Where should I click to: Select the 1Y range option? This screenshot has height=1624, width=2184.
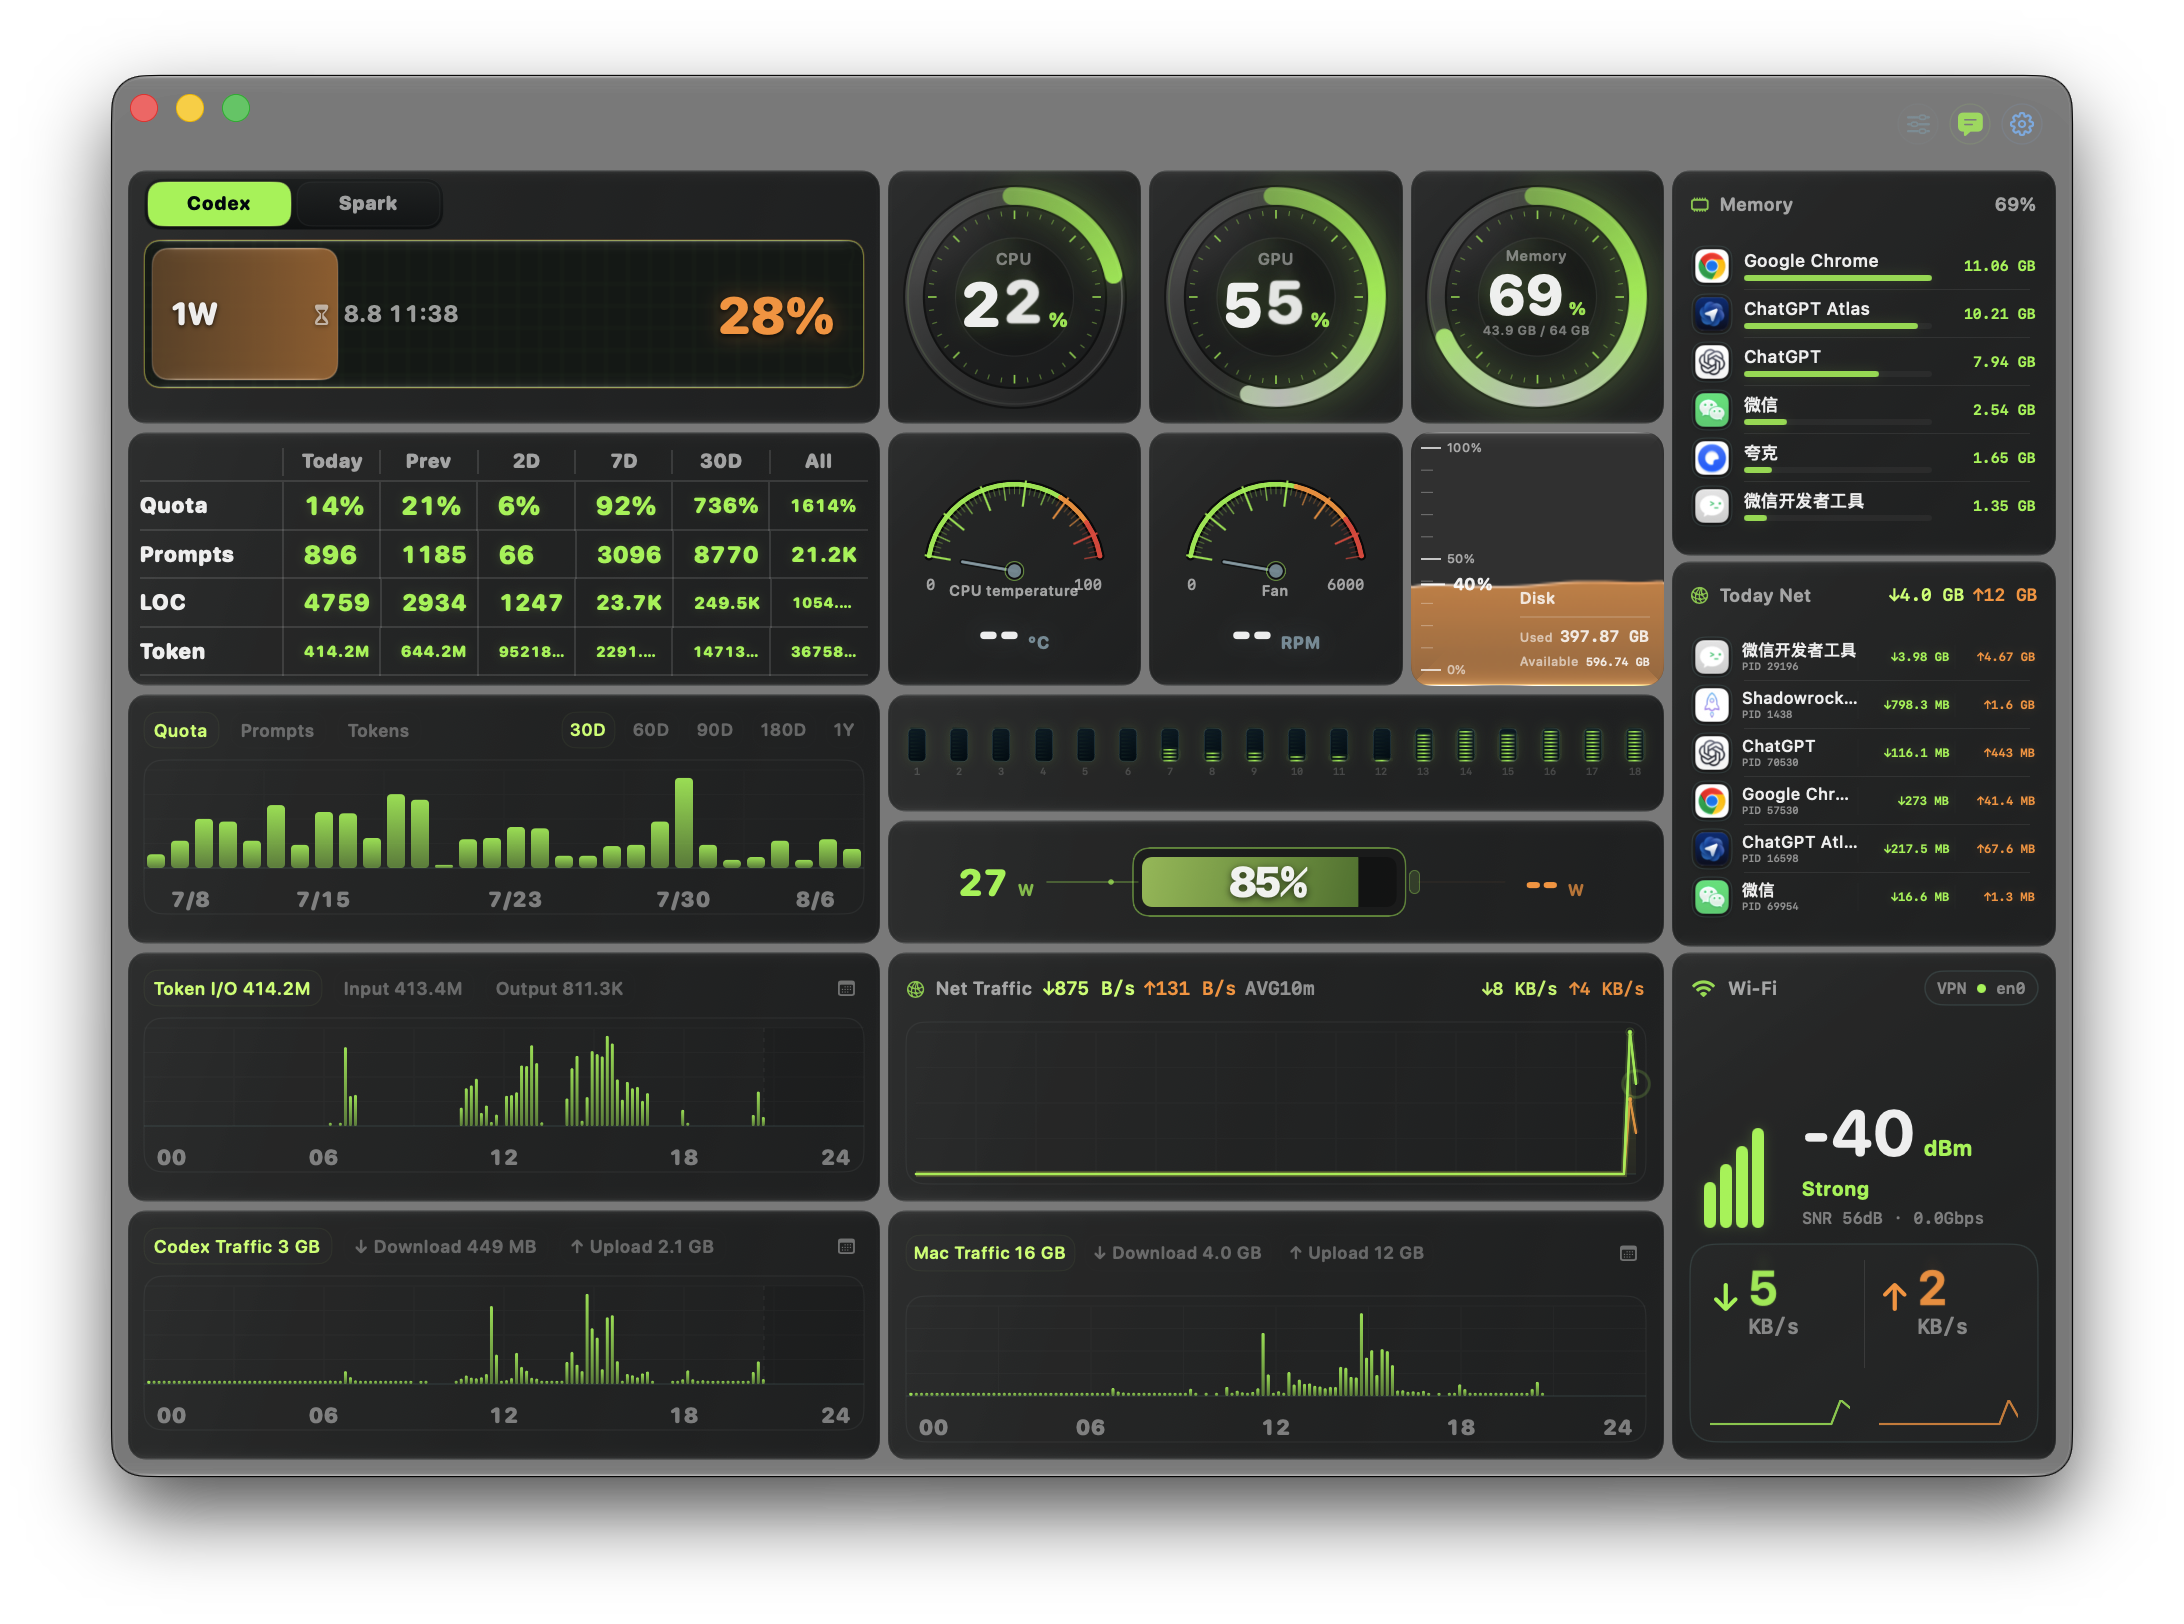click(843, 731)
